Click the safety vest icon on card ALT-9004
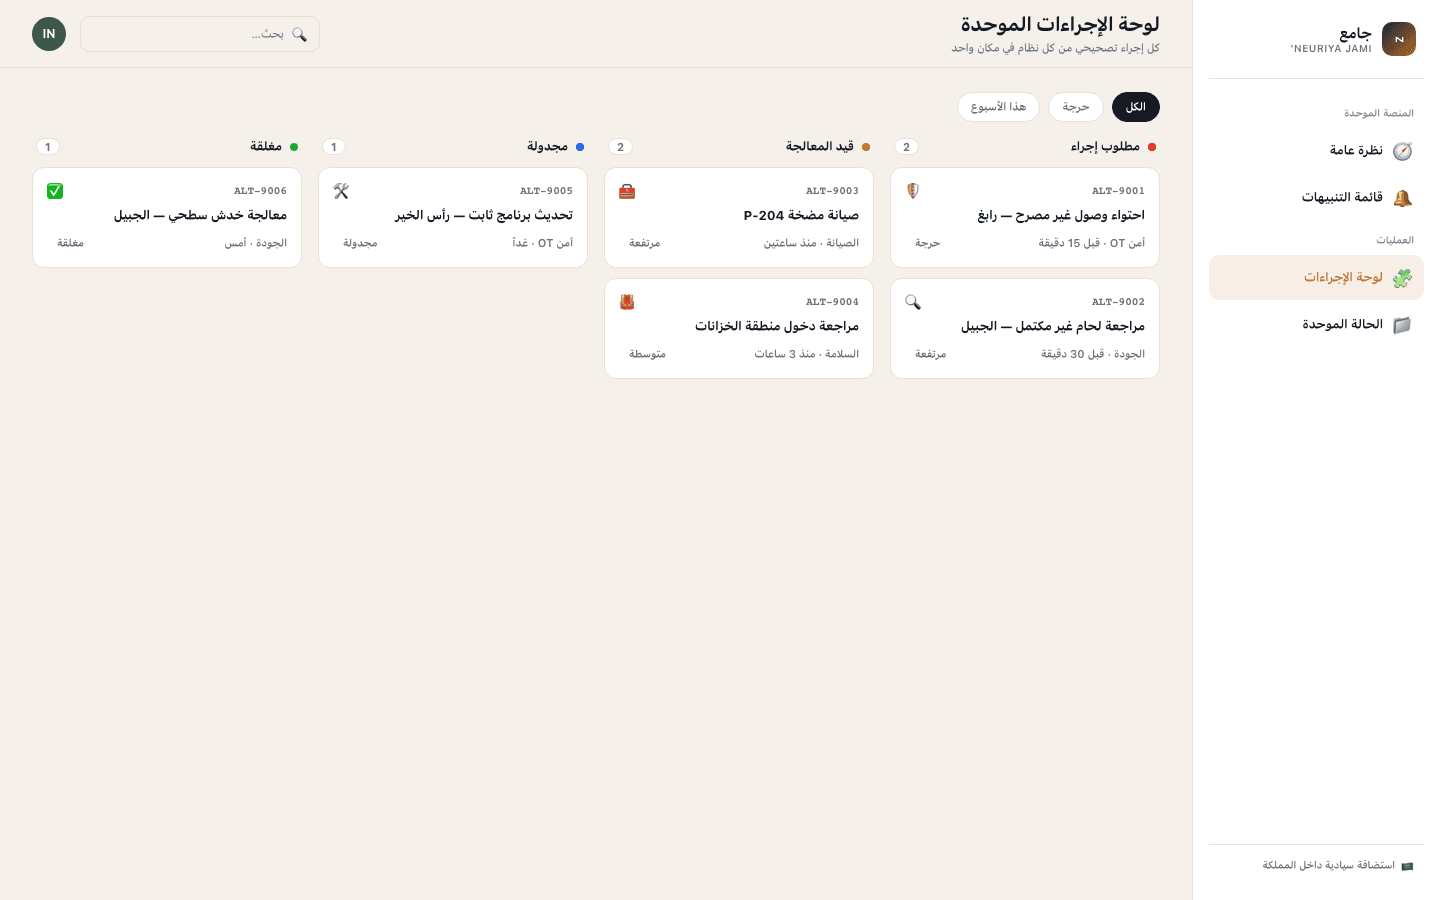 627,302
